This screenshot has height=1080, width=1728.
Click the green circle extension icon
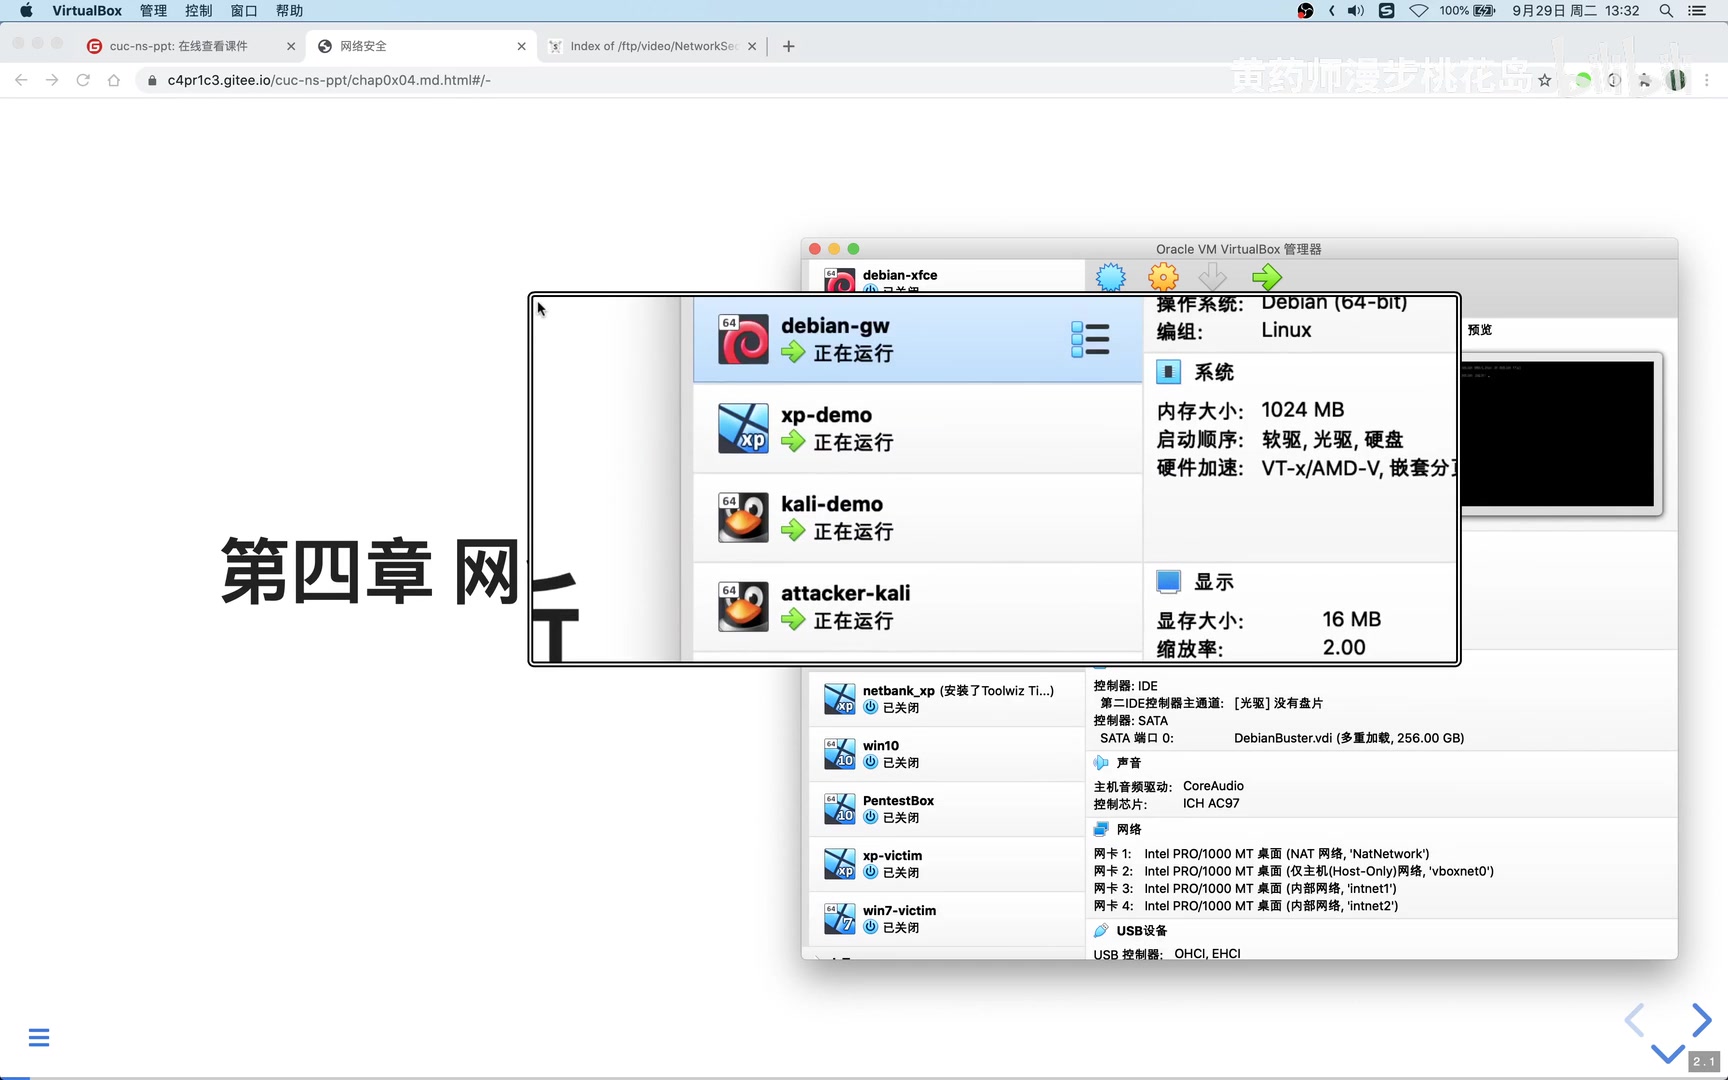pyautogui.click(x=1582, y=80)
